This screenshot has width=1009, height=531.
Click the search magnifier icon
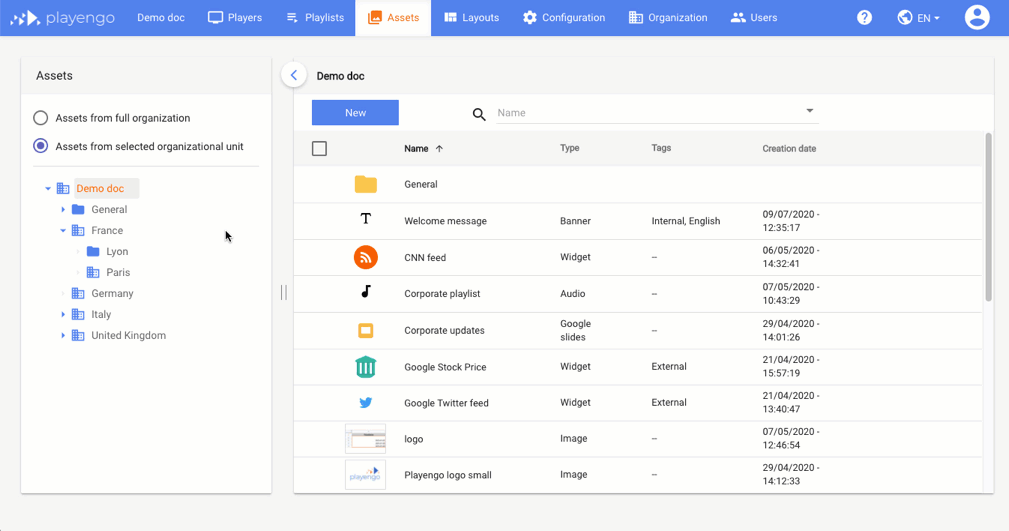(x=479, y=115)
